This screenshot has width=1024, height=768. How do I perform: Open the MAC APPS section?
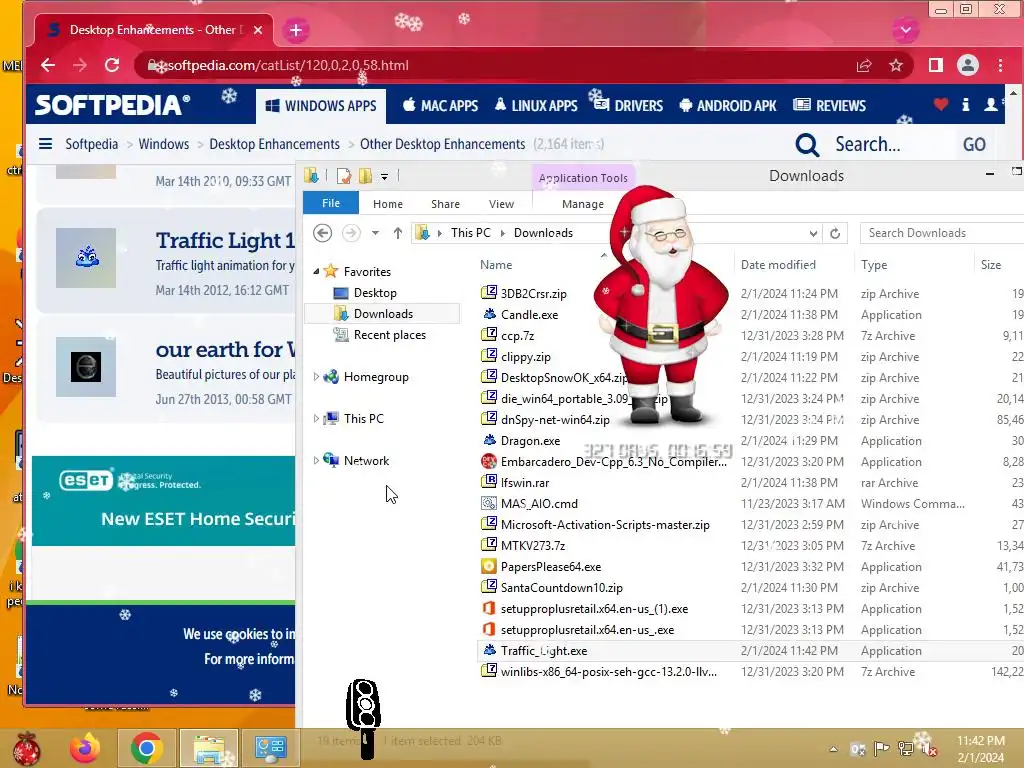(x=440, y=106)
